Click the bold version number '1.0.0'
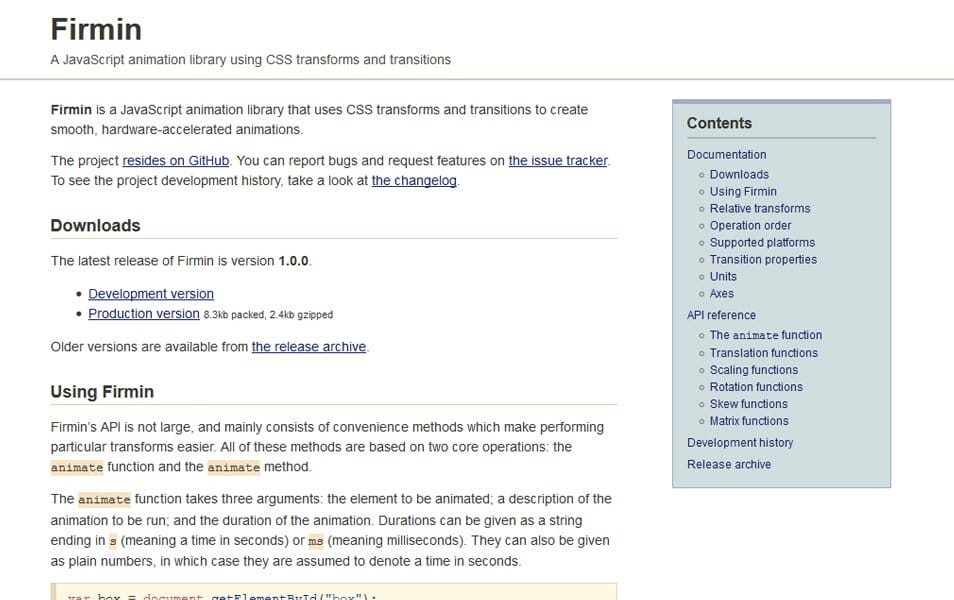 coord(293,261)
